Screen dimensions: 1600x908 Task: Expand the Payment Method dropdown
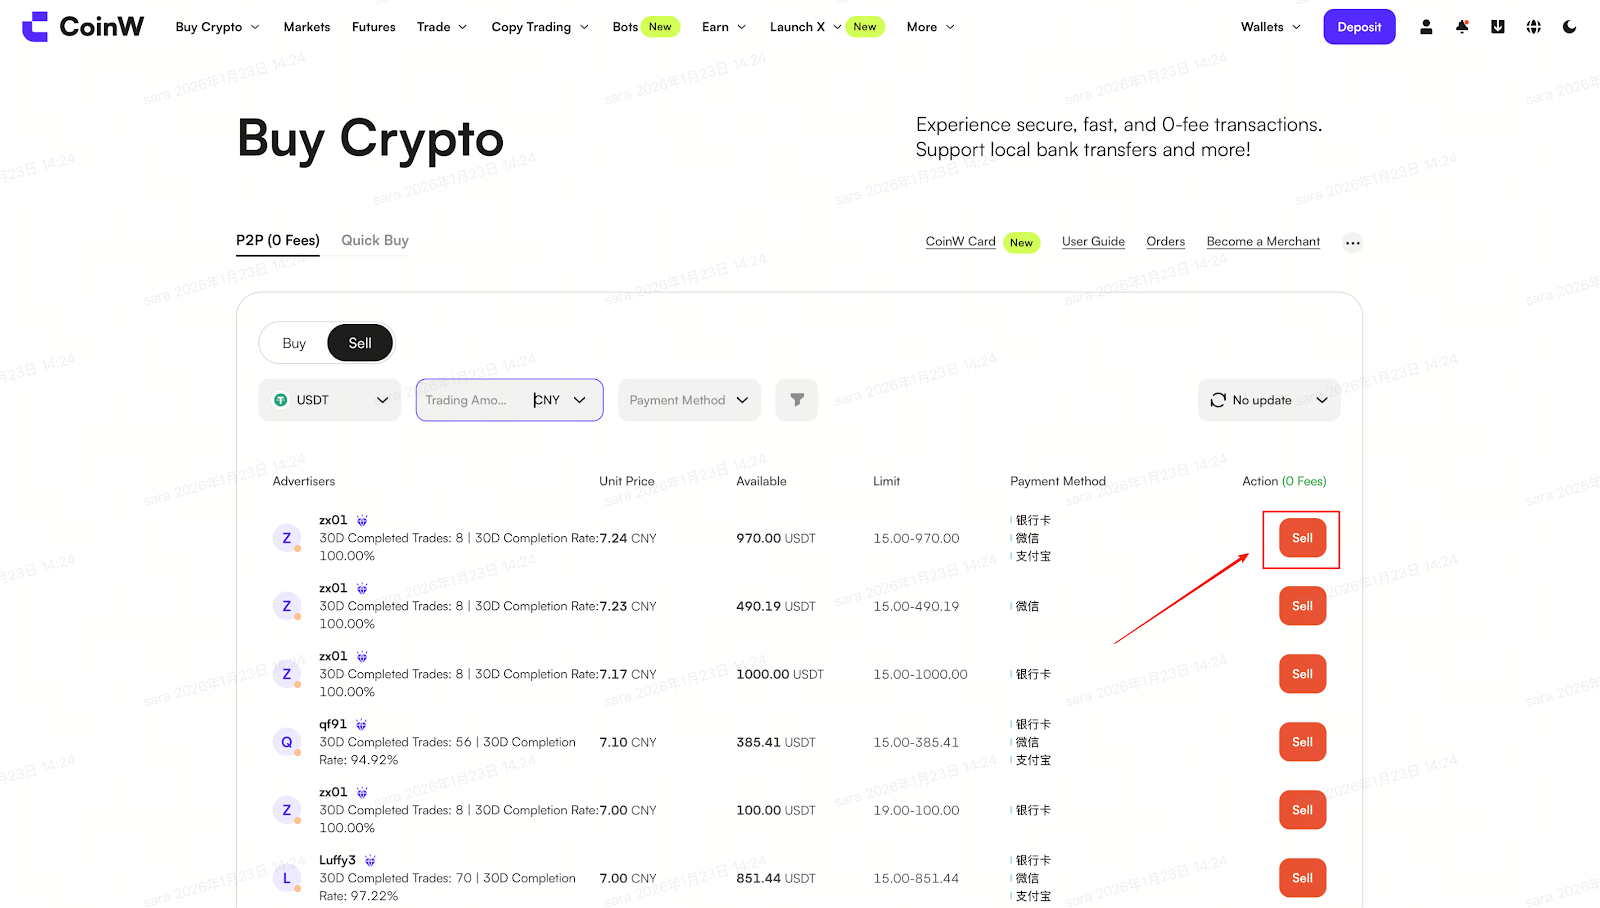[689, 400]
